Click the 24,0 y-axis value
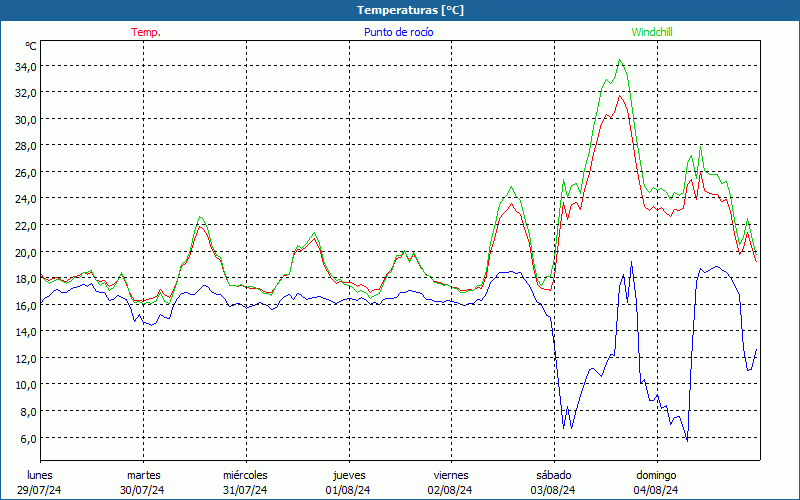Screen dimensions: 800x500 [x=25, y=199]
